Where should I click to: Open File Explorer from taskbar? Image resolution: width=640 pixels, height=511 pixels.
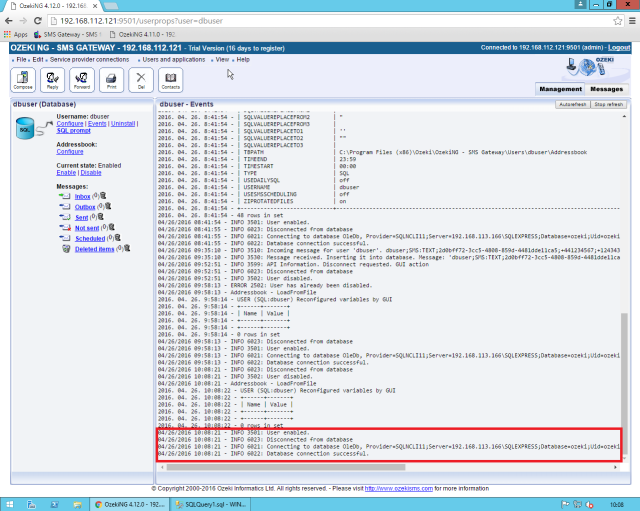click(78, 504)
